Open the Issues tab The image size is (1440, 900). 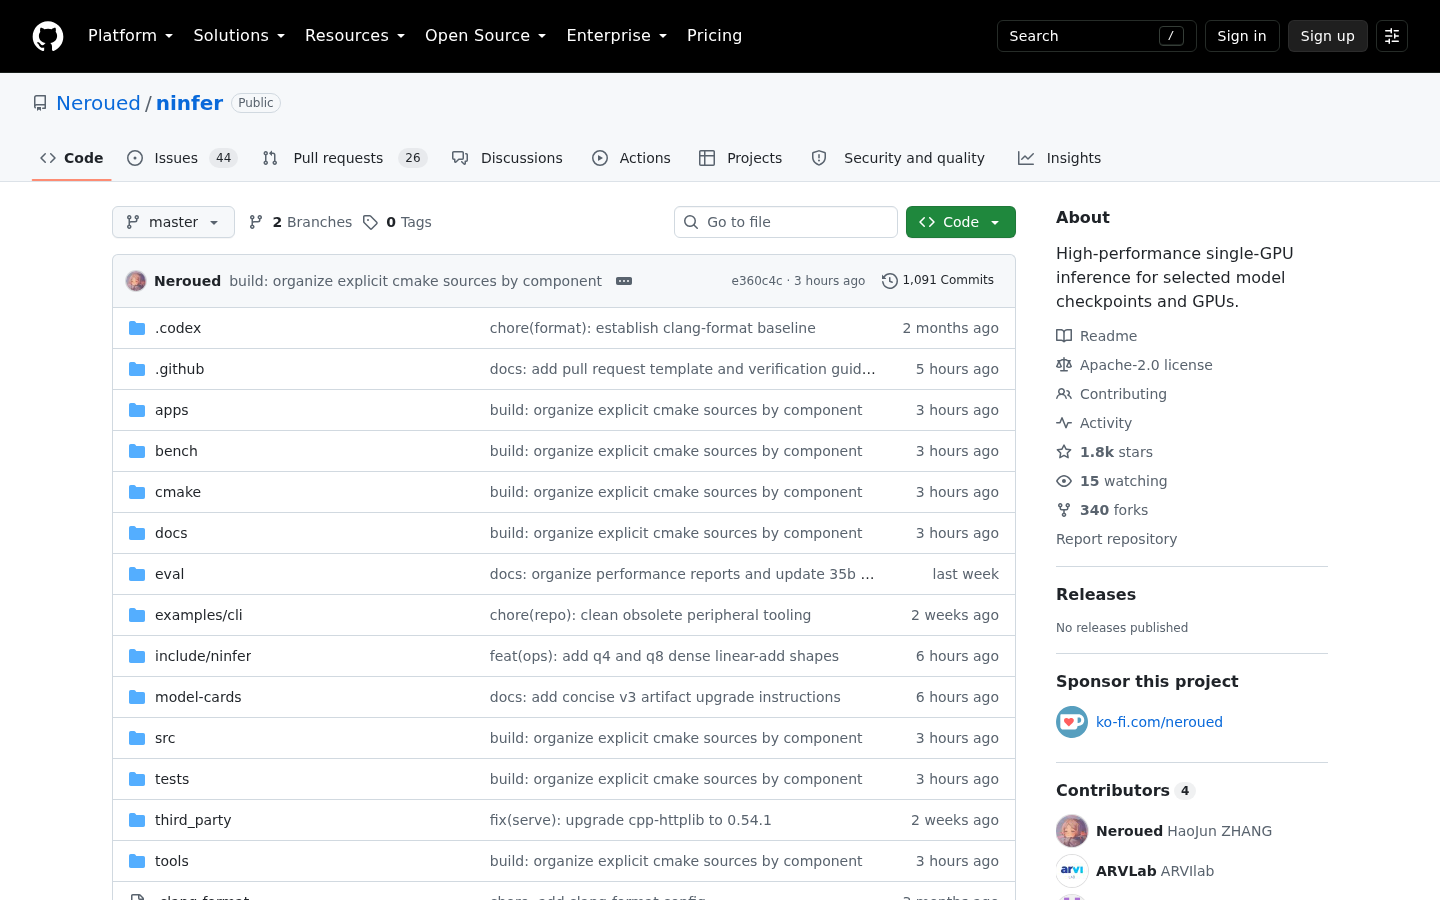pyautogui.click(x=182, y=158)
